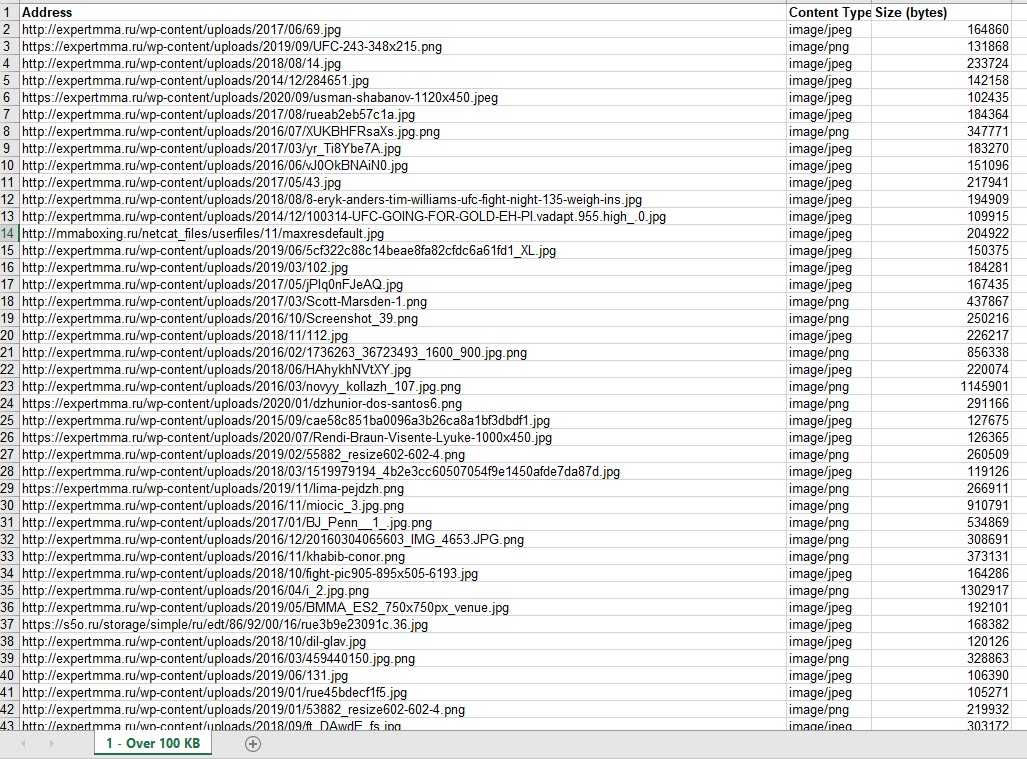
Task: Select the BJ_Penn__1_.jpg.png address cell
Action: tap(226, 523)
